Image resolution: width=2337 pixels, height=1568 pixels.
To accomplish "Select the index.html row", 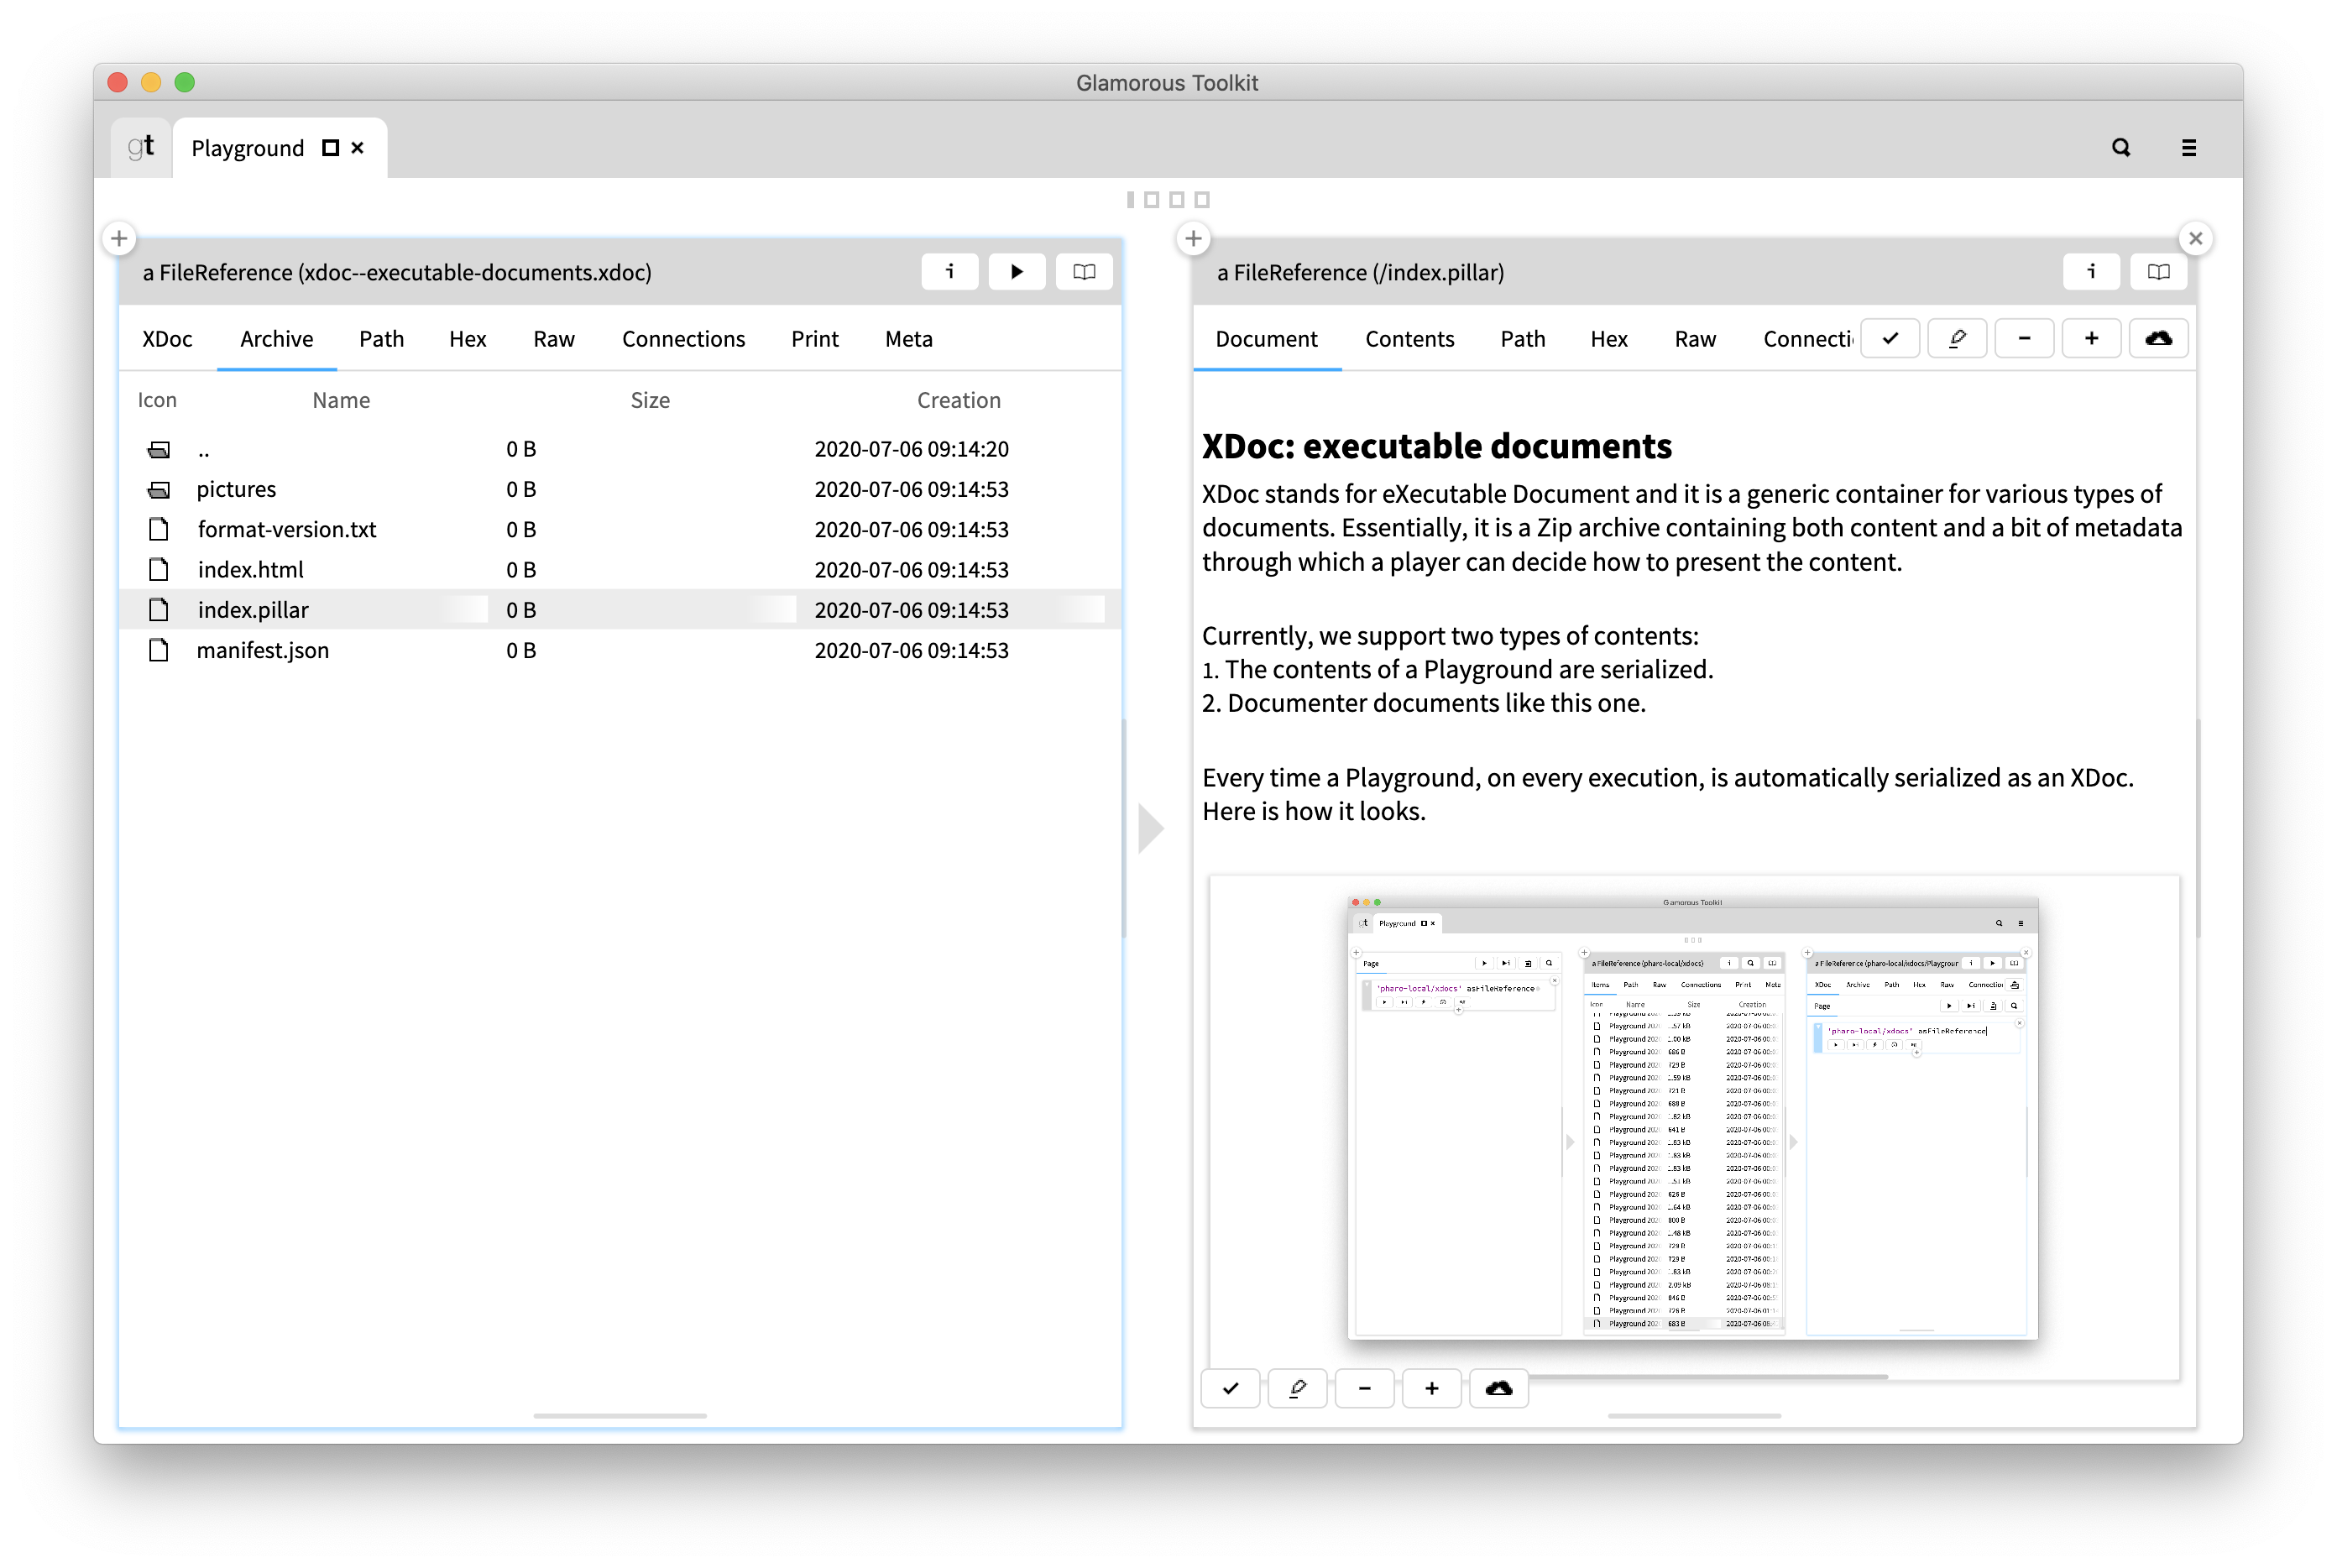I will (620, 569).
